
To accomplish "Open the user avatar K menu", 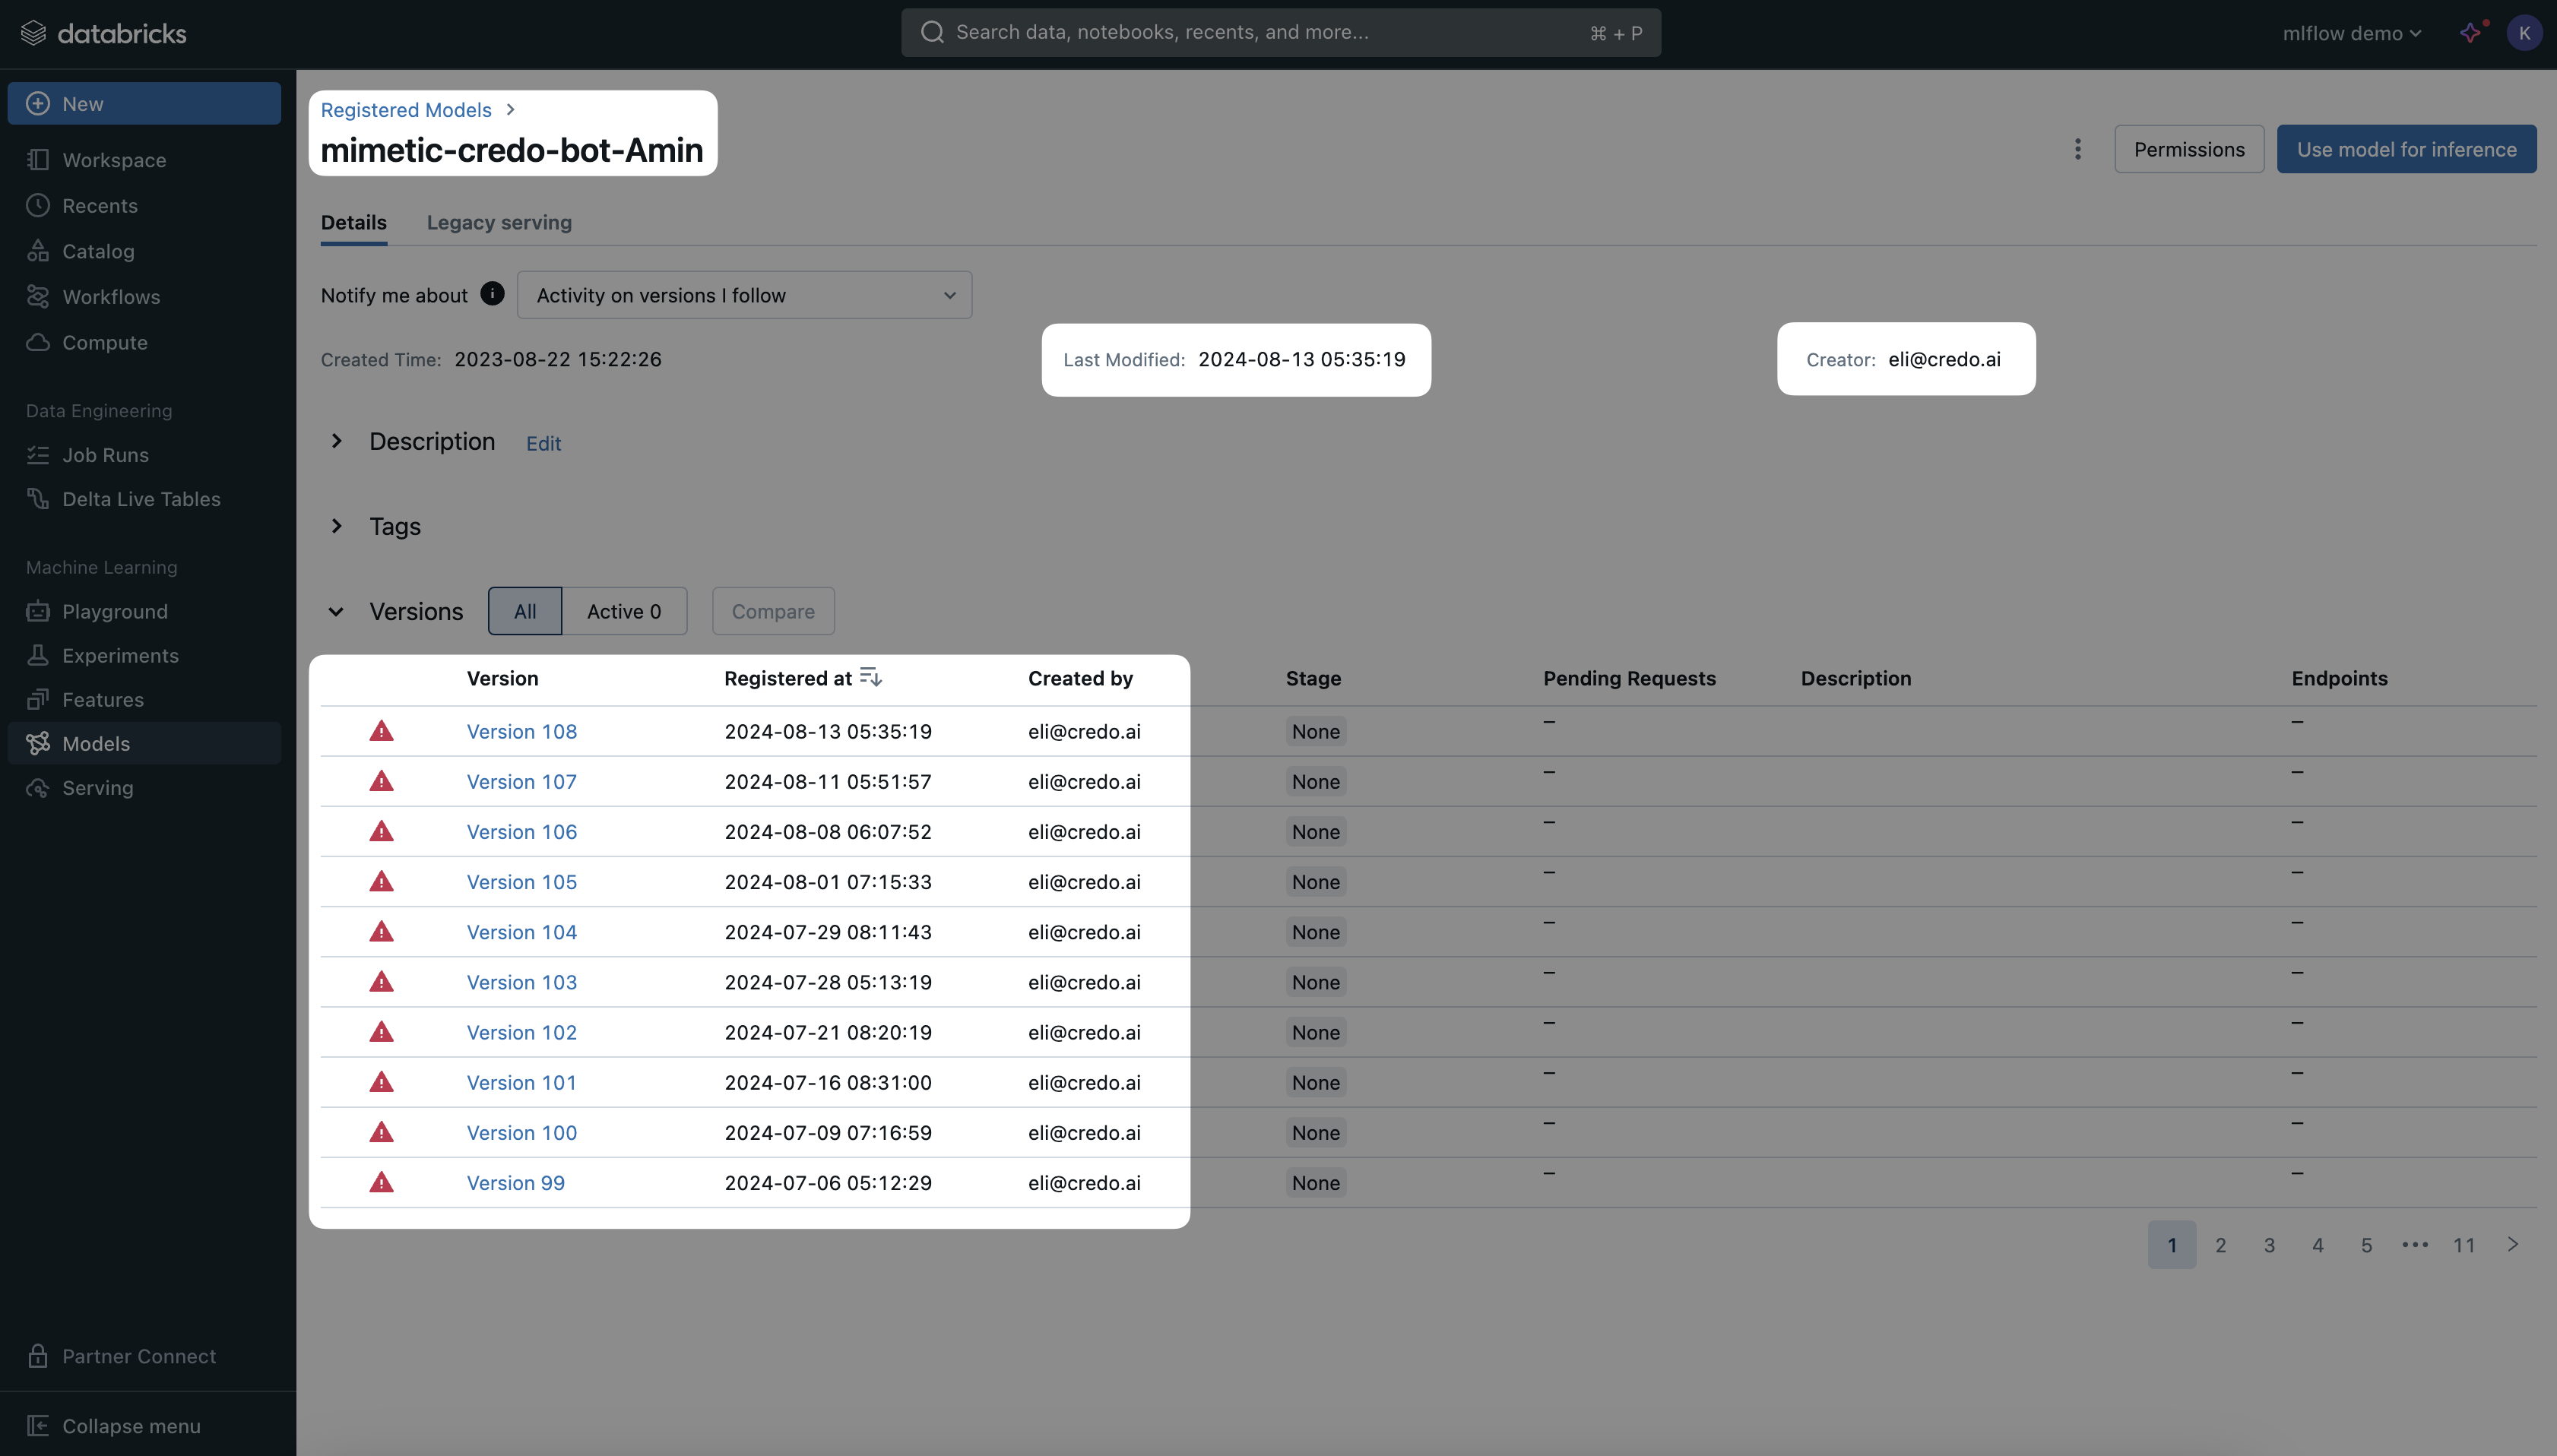I will pos(2524,33).
